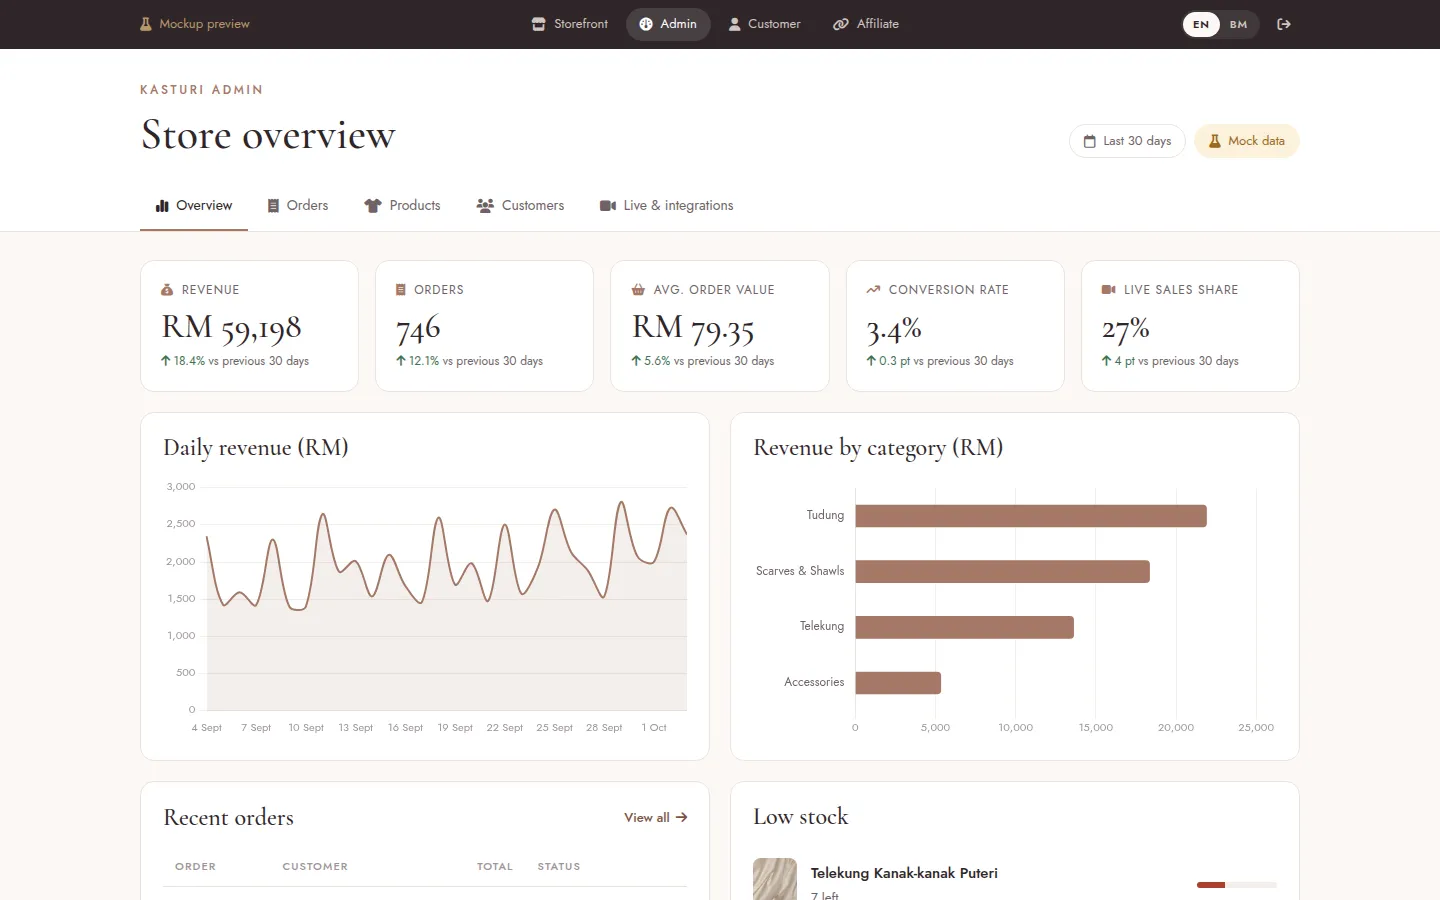
Task: Click the Mockup preview label
Action: [x=204, y=24]
